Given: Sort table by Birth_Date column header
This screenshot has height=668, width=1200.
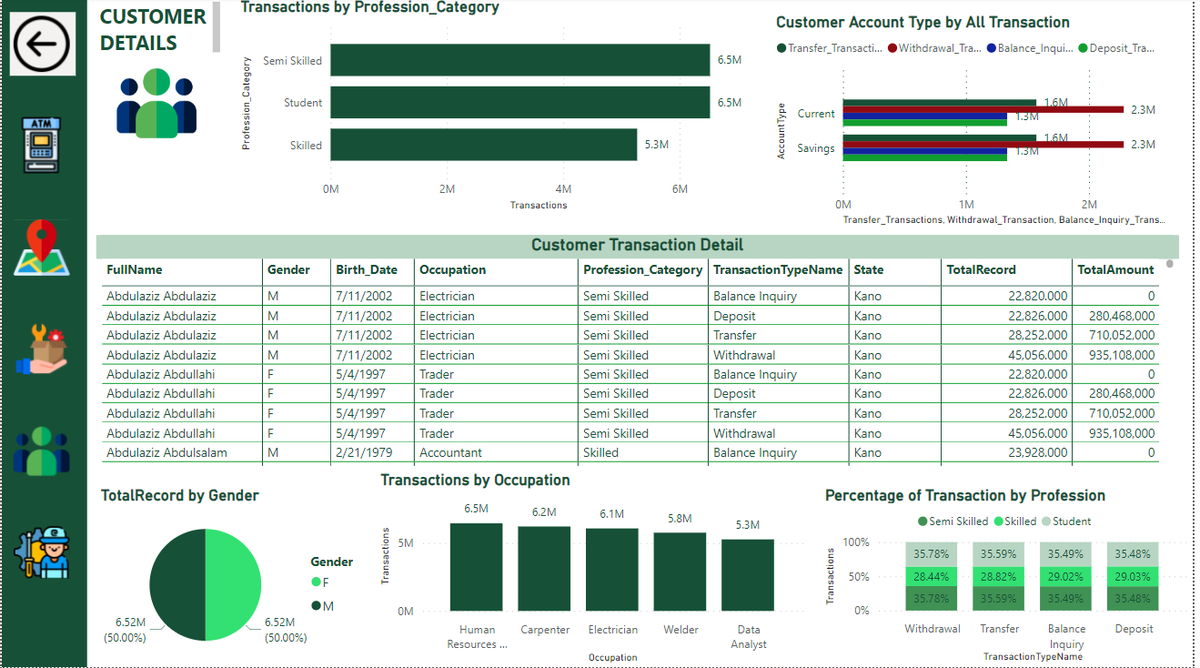Looking at the screenshot, I should (366, 270).
